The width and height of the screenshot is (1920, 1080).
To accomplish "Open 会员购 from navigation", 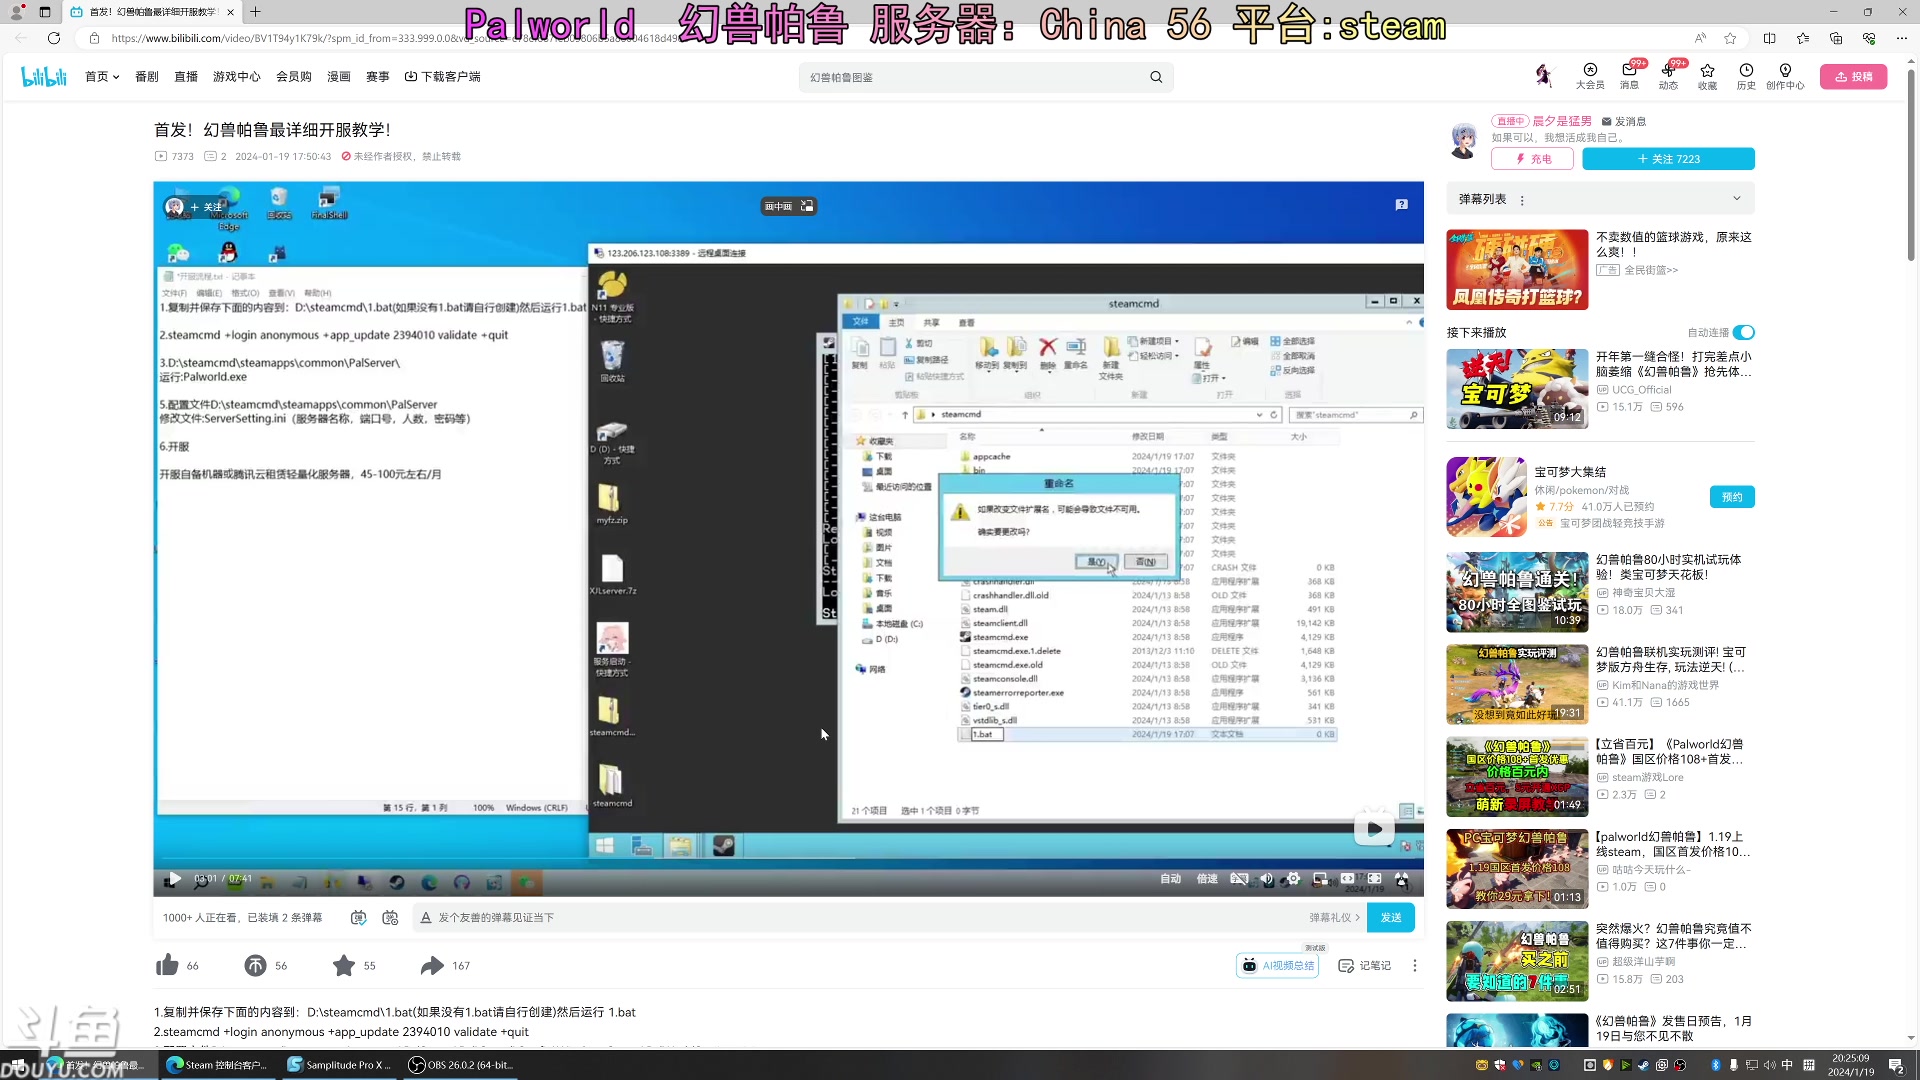I will pos(294,77).
